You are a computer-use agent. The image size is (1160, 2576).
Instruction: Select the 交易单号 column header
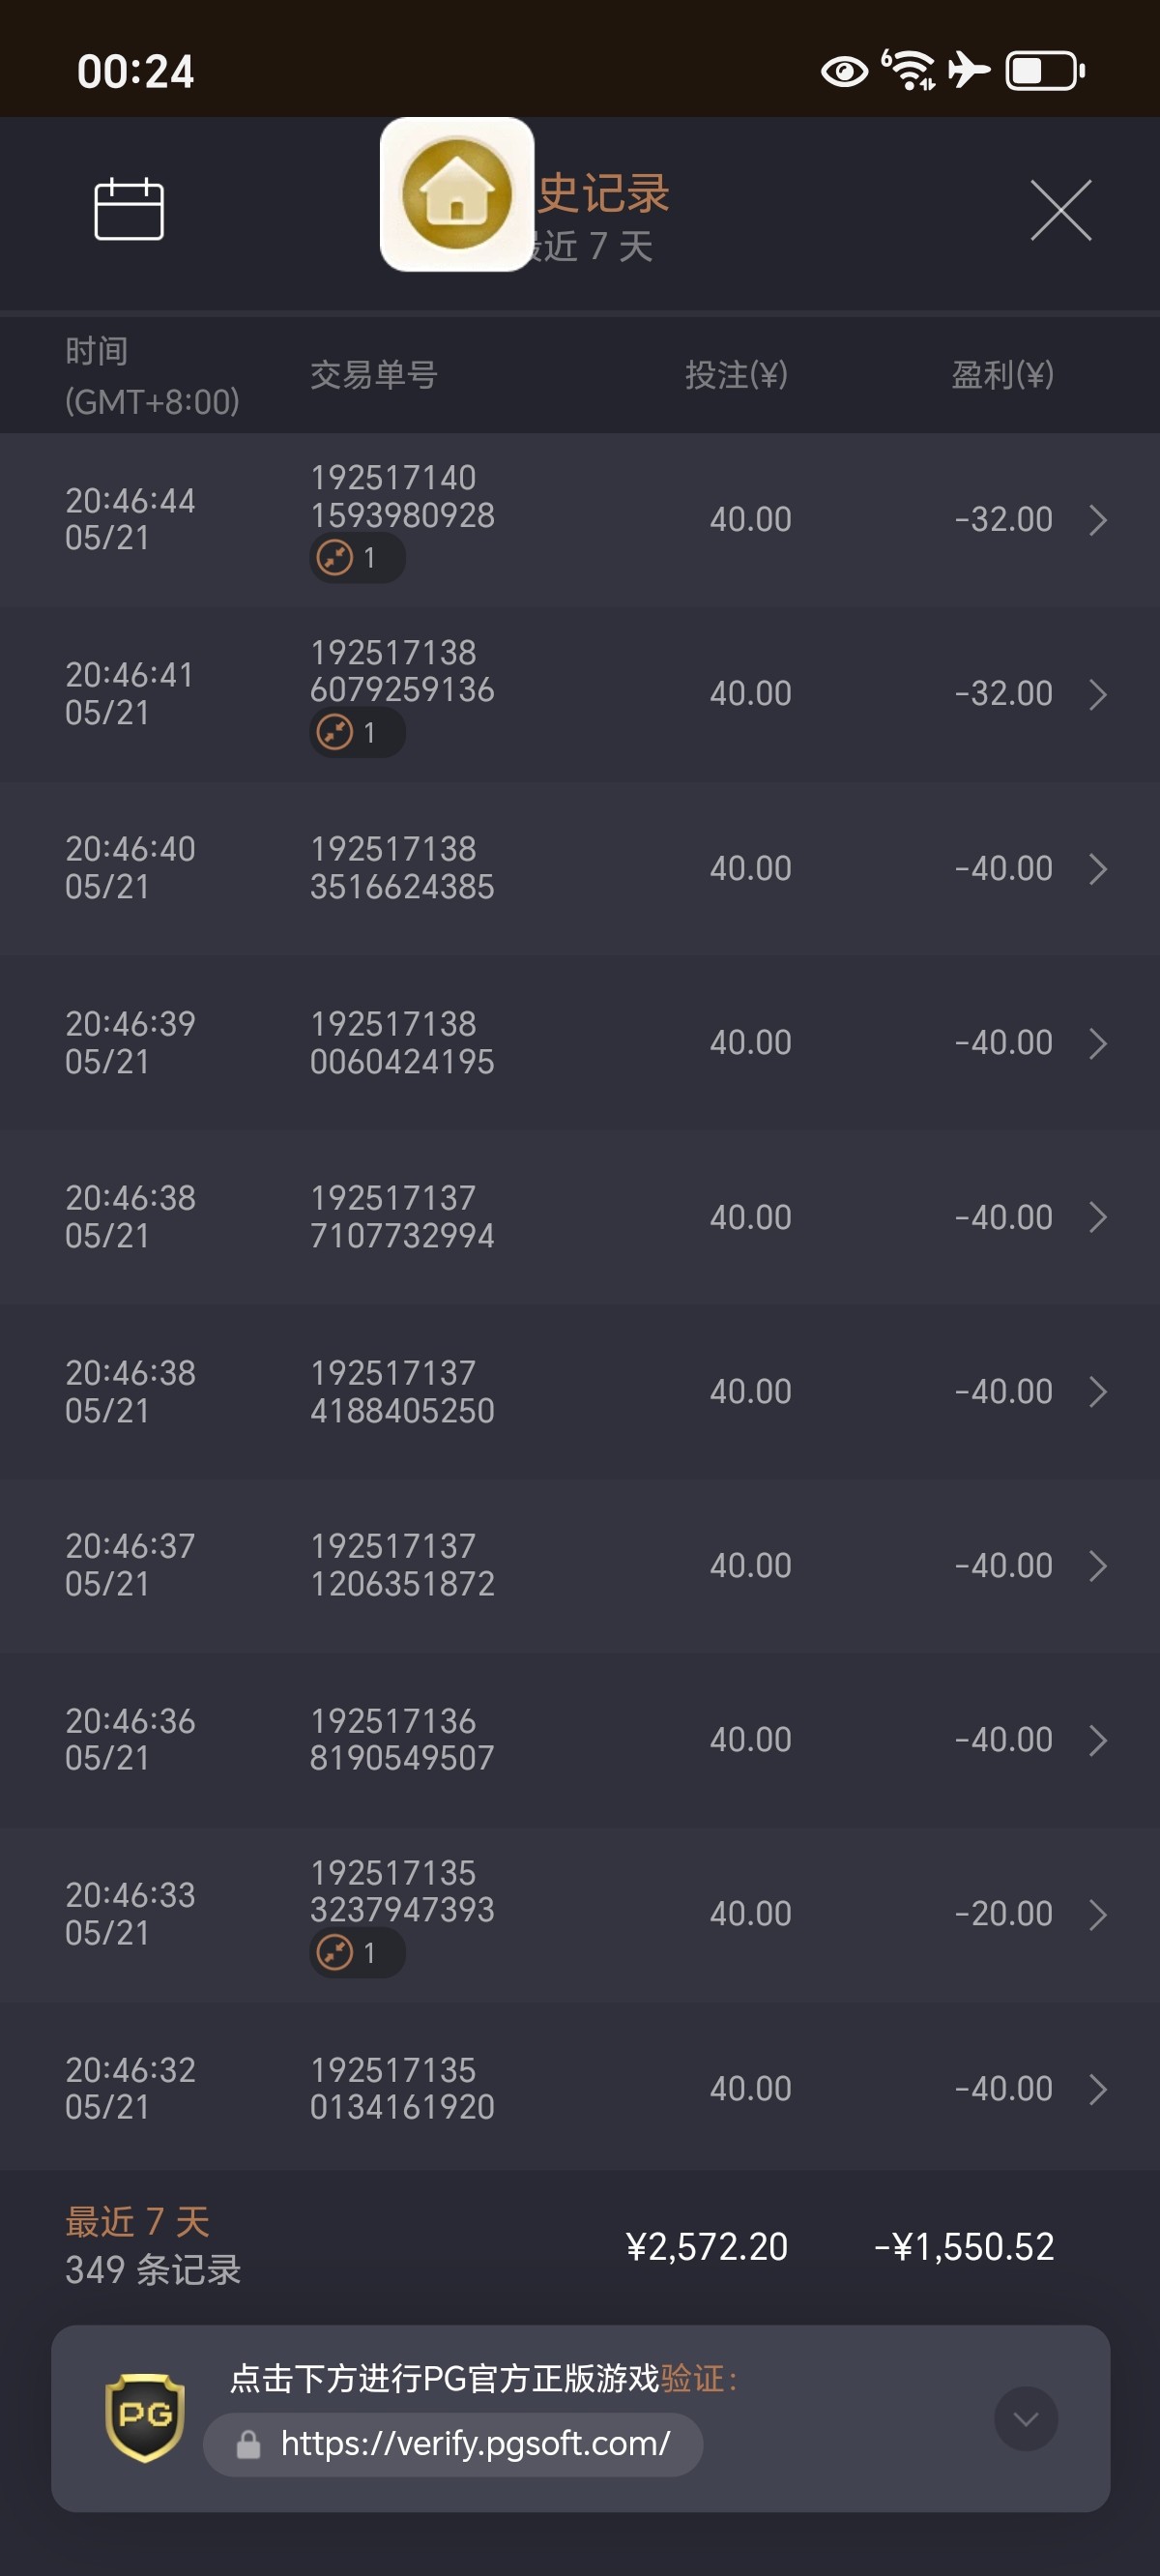tap(374, 375)
